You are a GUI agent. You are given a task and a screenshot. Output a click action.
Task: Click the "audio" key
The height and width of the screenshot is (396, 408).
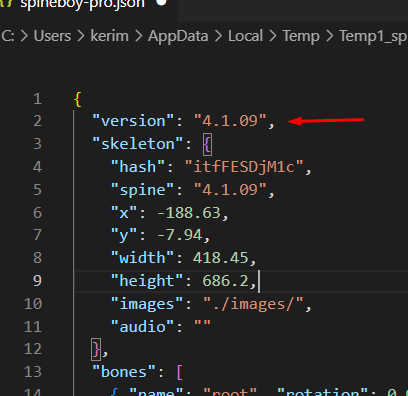click(x=142, y=327)
